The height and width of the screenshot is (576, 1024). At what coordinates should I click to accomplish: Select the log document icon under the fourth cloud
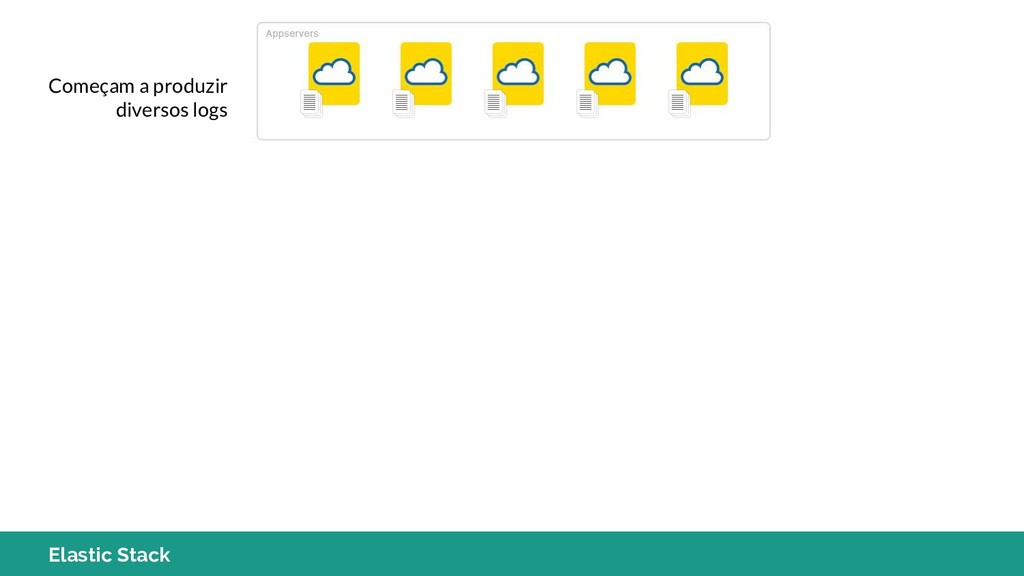click(587, 103)
